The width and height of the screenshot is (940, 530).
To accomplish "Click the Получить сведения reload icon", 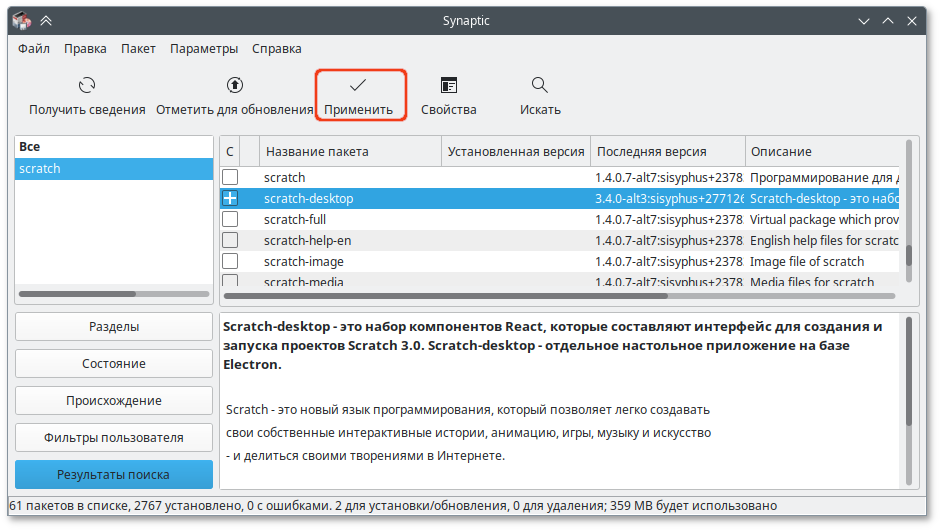I will point(87,85).
